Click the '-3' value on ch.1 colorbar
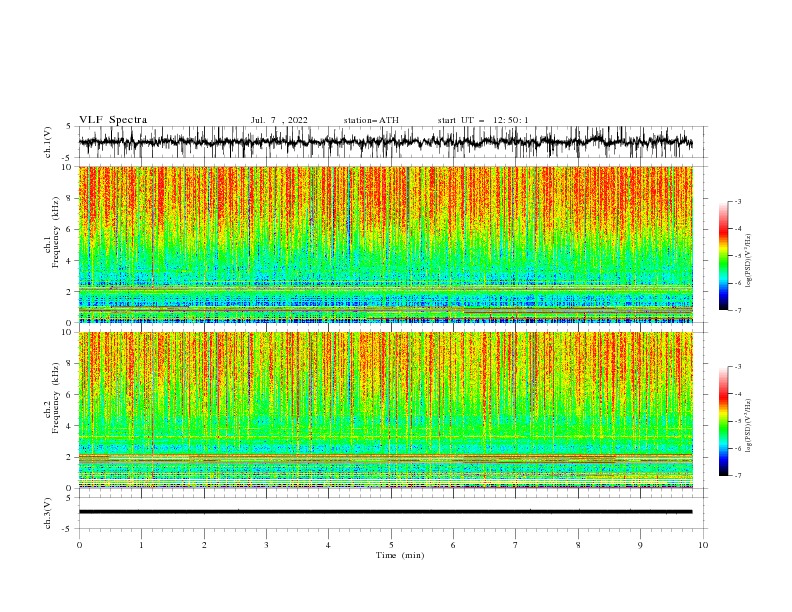This screenshot has width=792, height=612. (737, 201)
